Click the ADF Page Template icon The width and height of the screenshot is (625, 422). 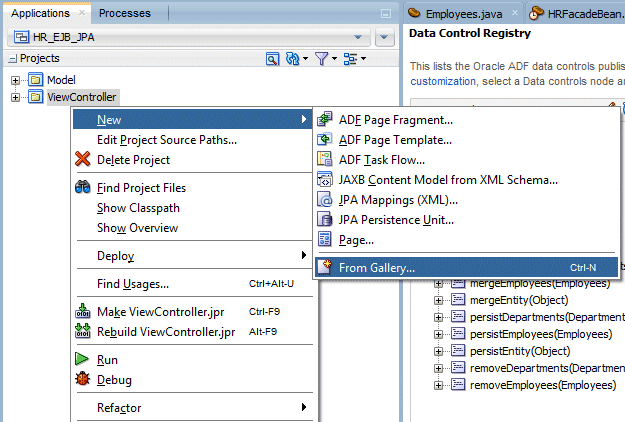(x=325, y=139)
